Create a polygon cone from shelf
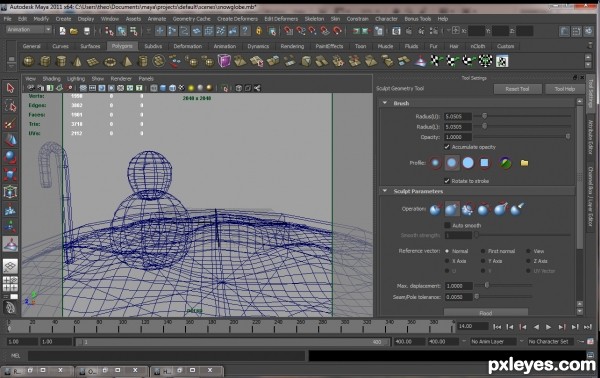This screenshot has height=378, width=600. click(77, 61)
